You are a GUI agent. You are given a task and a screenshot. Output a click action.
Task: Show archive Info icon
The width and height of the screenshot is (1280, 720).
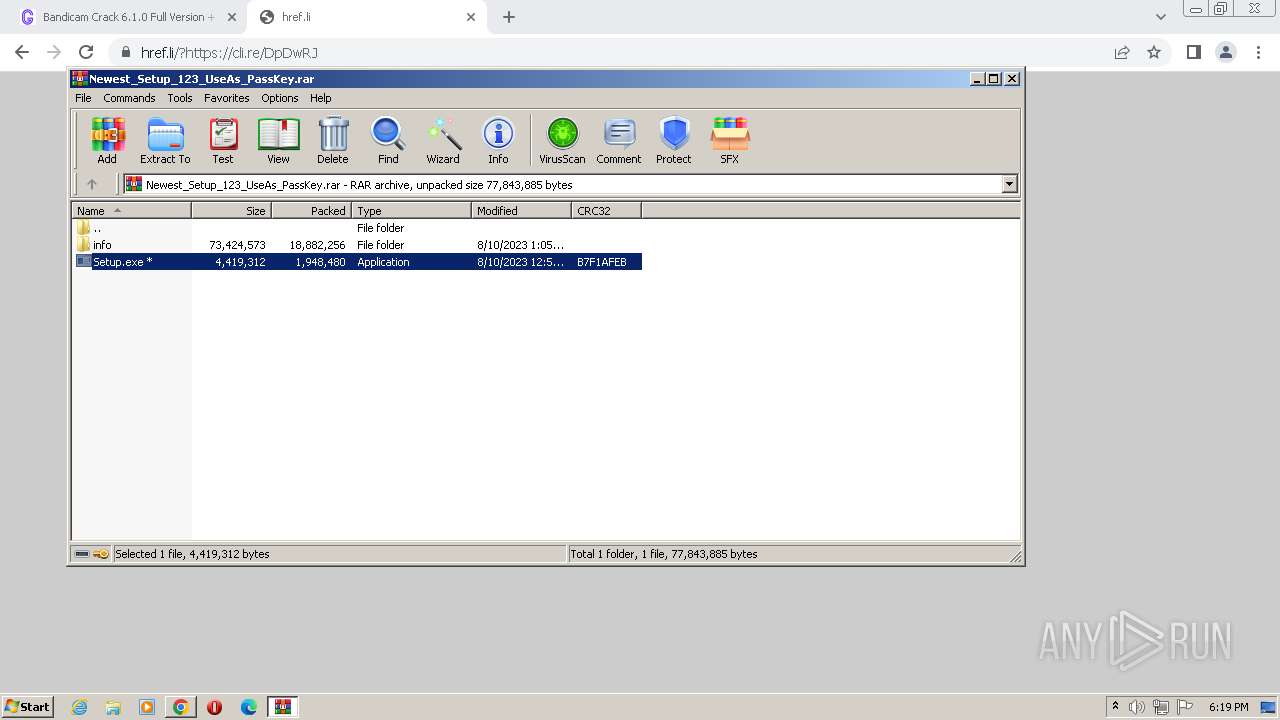498,140
